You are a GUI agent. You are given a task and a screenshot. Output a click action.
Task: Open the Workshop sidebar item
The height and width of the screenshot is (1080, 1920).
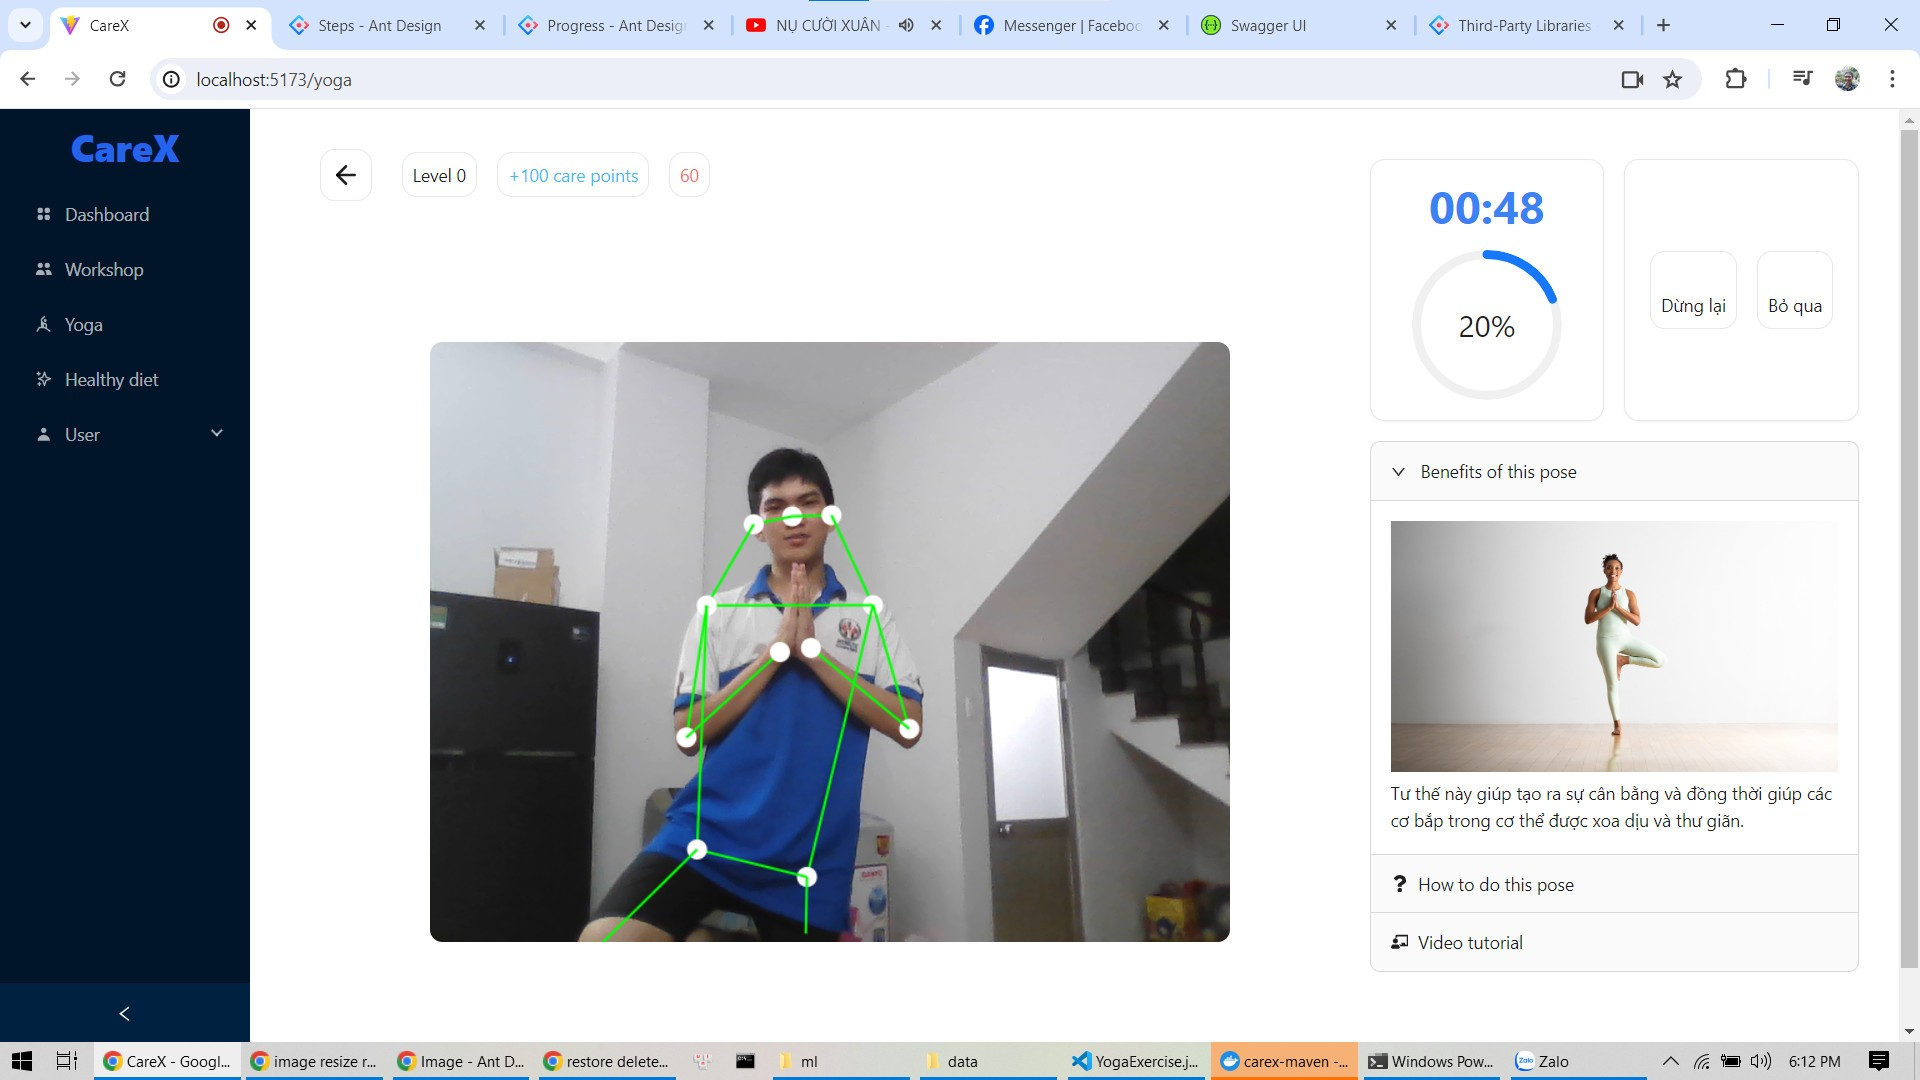pos(104,270)
